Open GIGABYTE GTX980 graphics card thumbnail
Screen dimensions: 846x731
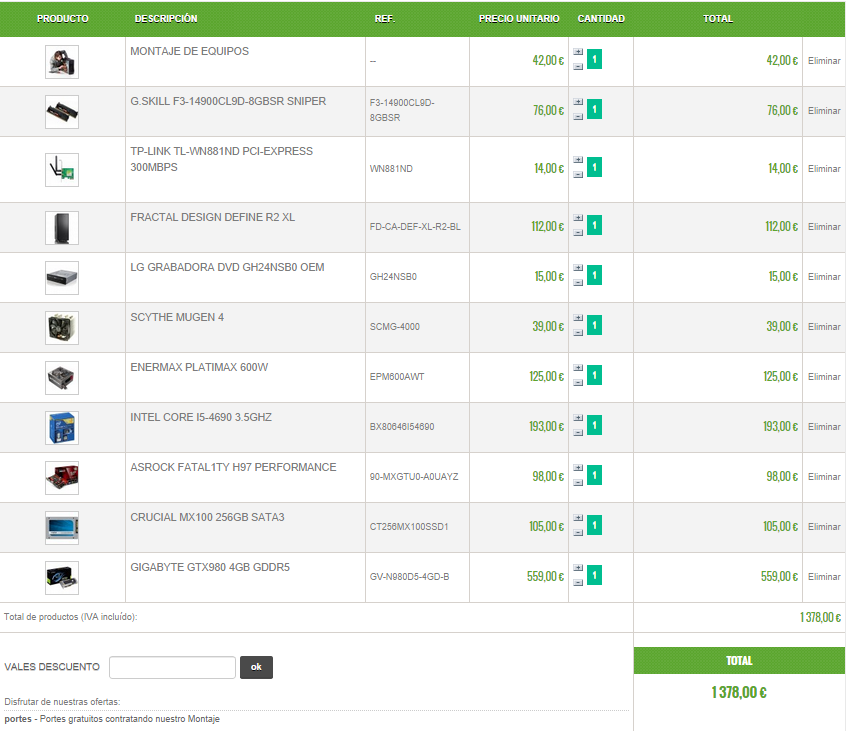62,578
